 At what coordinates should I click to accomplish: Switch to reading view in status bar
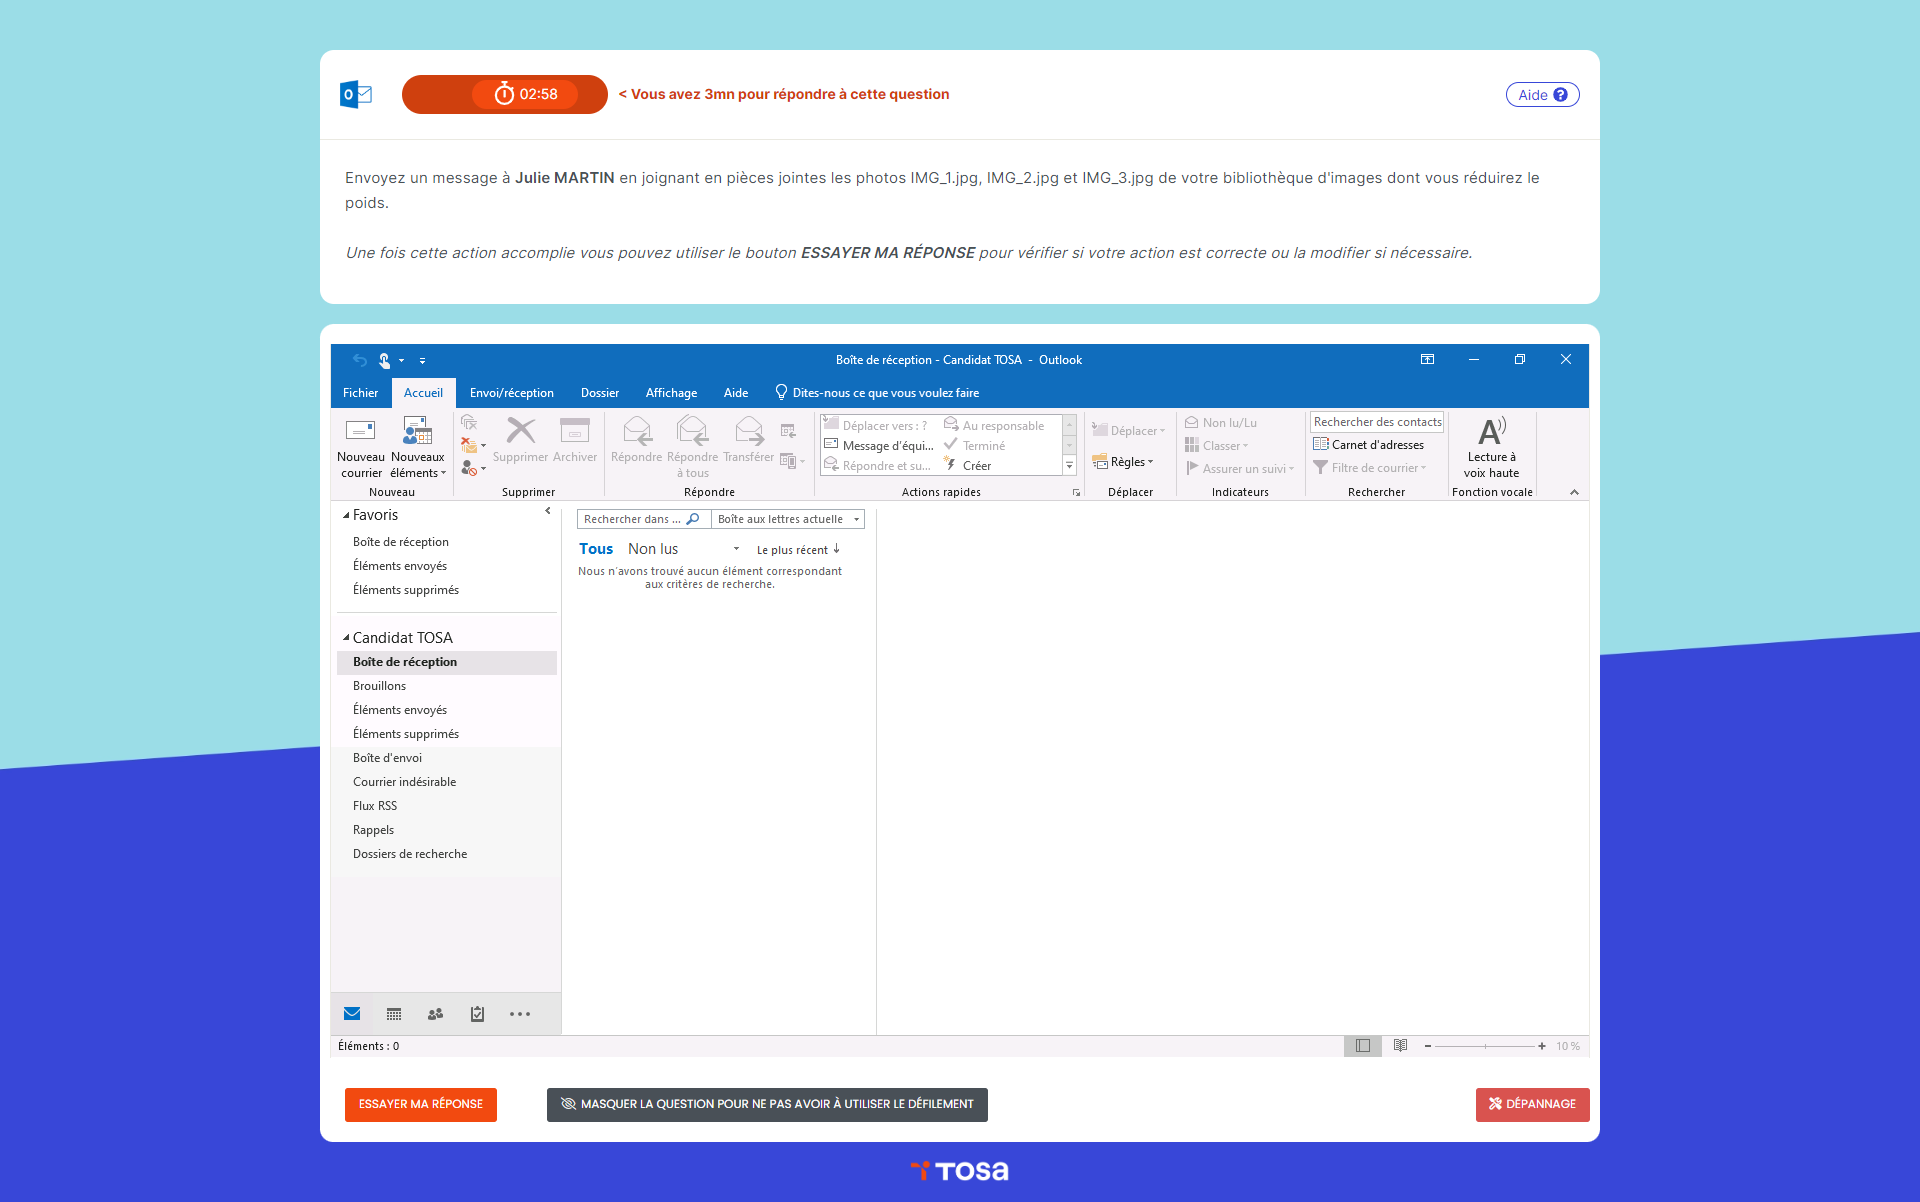point(1400,1046)
